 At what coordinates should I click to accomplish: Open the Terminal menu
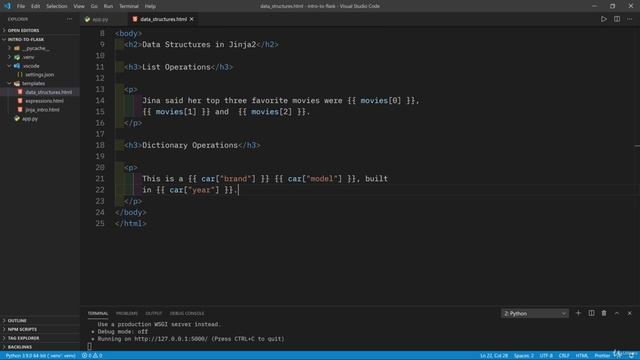pos(129,6)
